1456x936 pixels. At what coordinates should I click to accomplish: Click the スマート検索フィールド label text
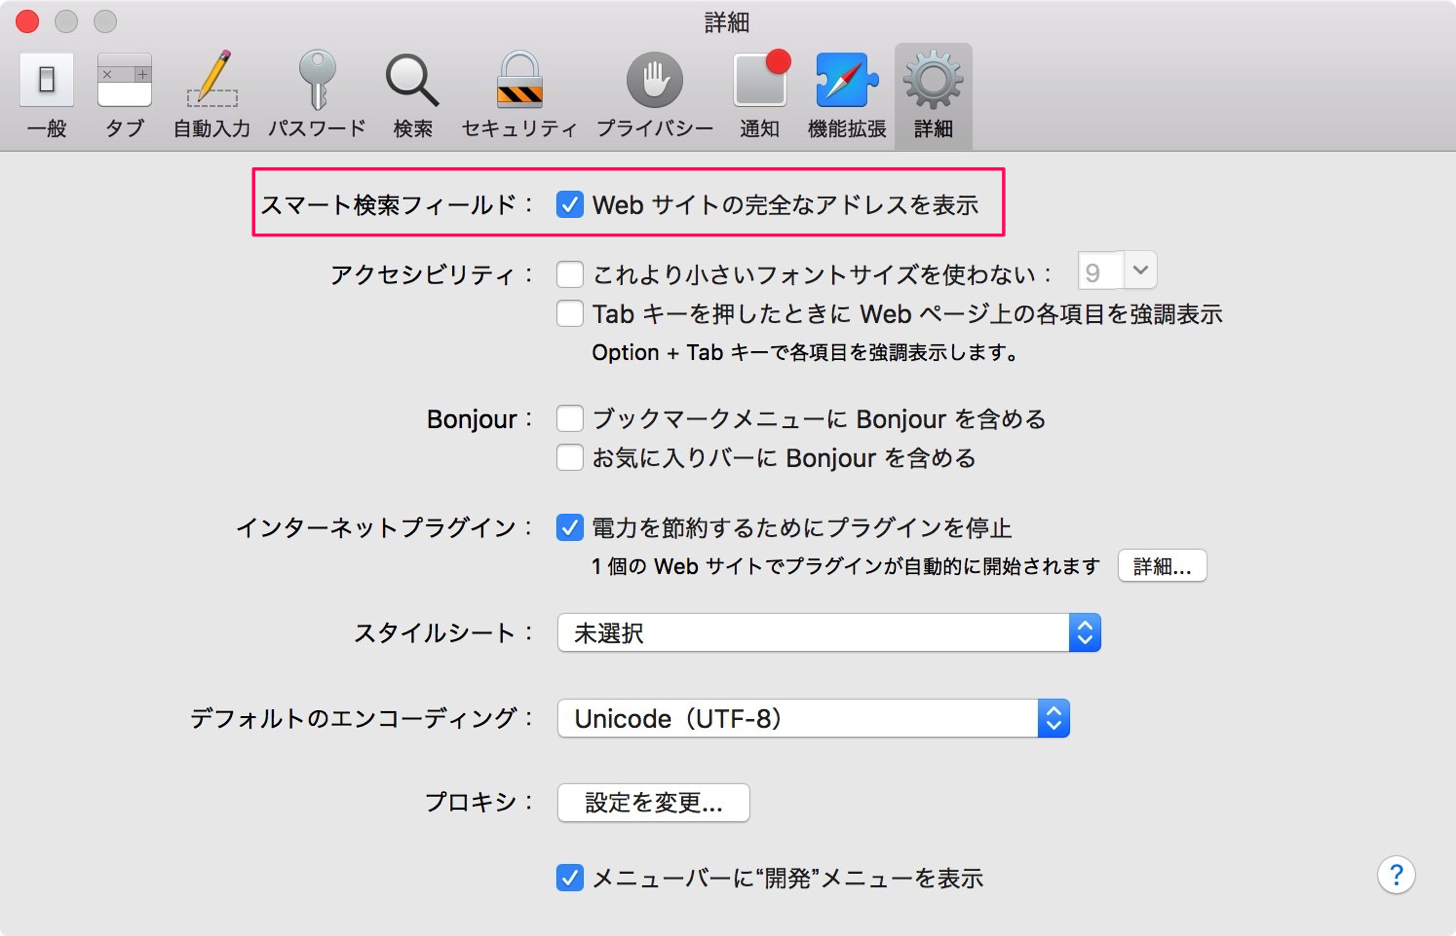(x=397, y=205)
